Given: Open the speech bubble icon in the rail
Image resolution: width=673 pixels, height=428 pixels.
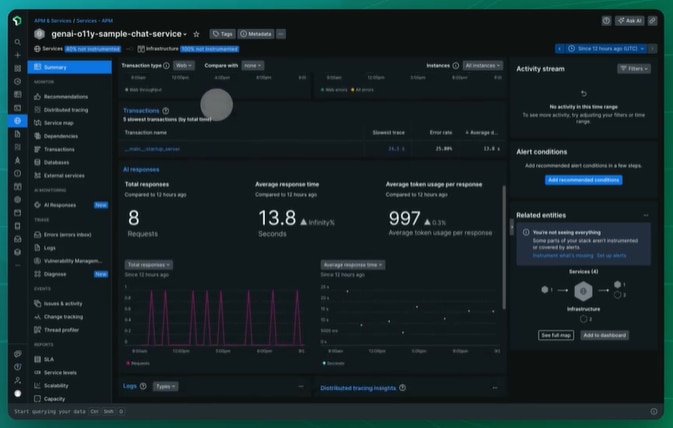Looking at the screenshot, I should click(x=18, y=354).
